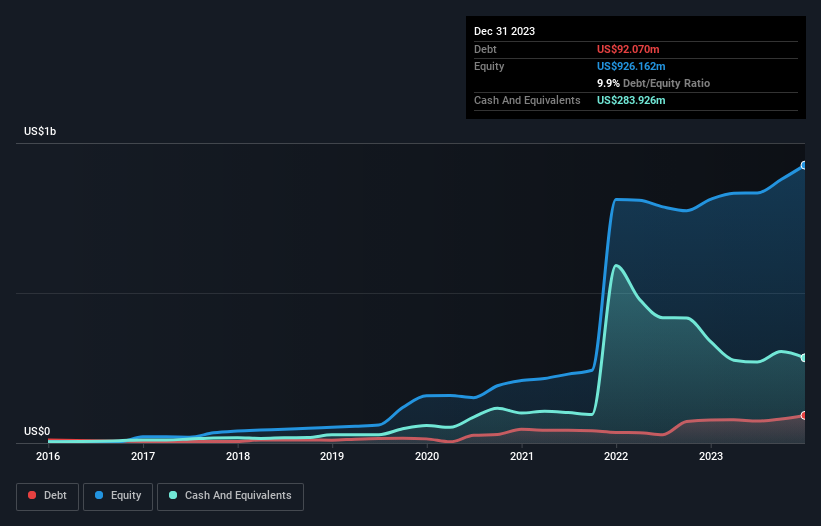Toggle the Debt series legend button
Viewport: 821px width, 526px height.
(x=47, y=496)
